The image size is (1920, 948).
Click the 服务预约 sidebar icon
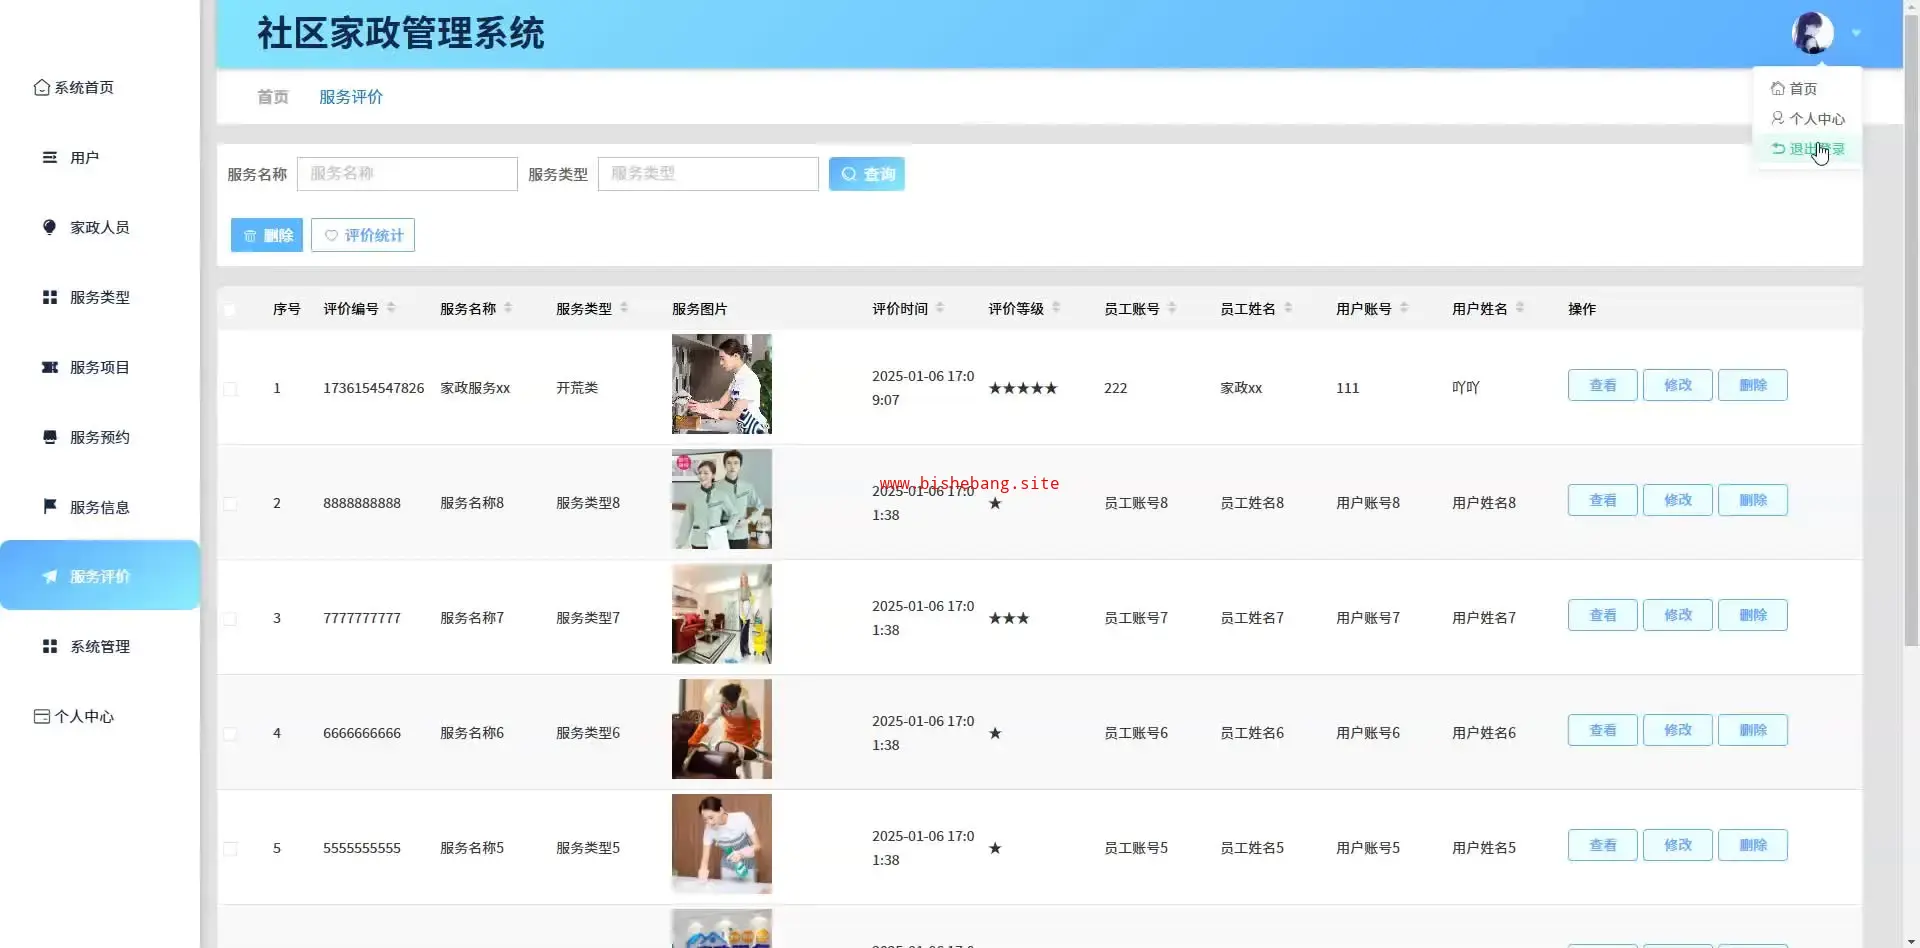(x=49, y=437)
